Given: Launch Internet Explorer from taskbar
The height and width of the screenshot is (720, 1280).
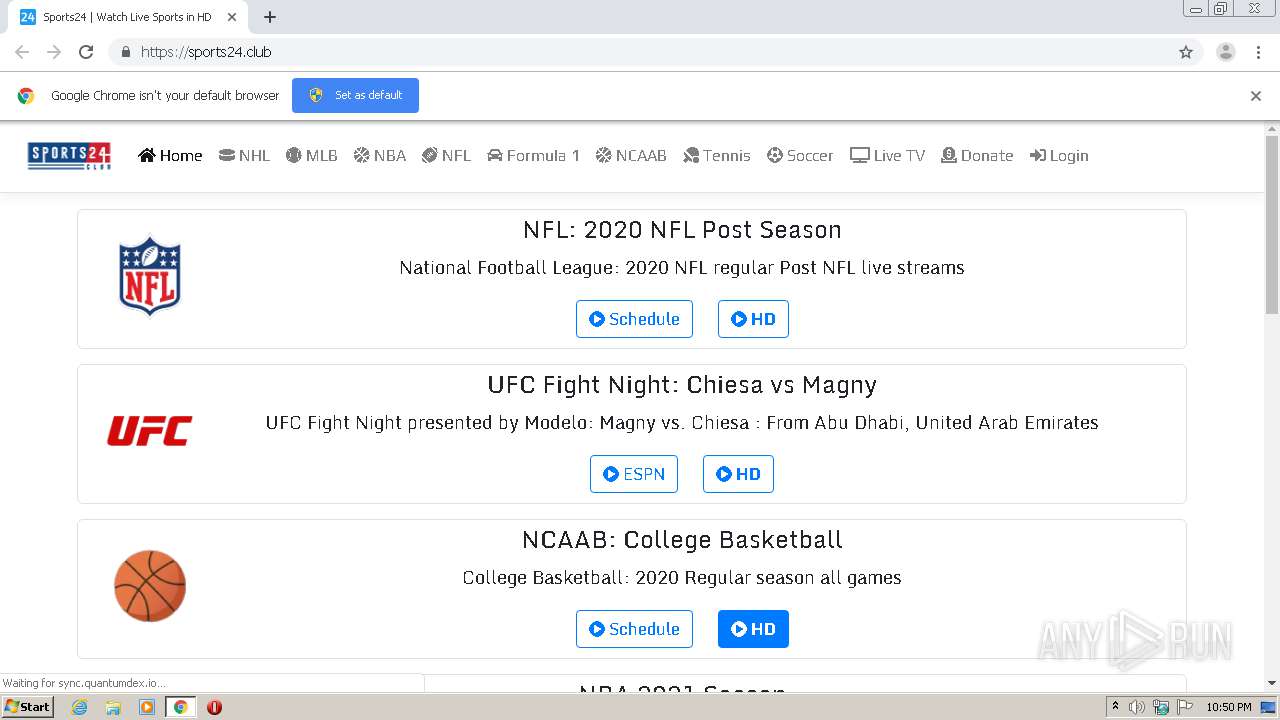Looking at the screenshot, I should [x=79, y=707].
